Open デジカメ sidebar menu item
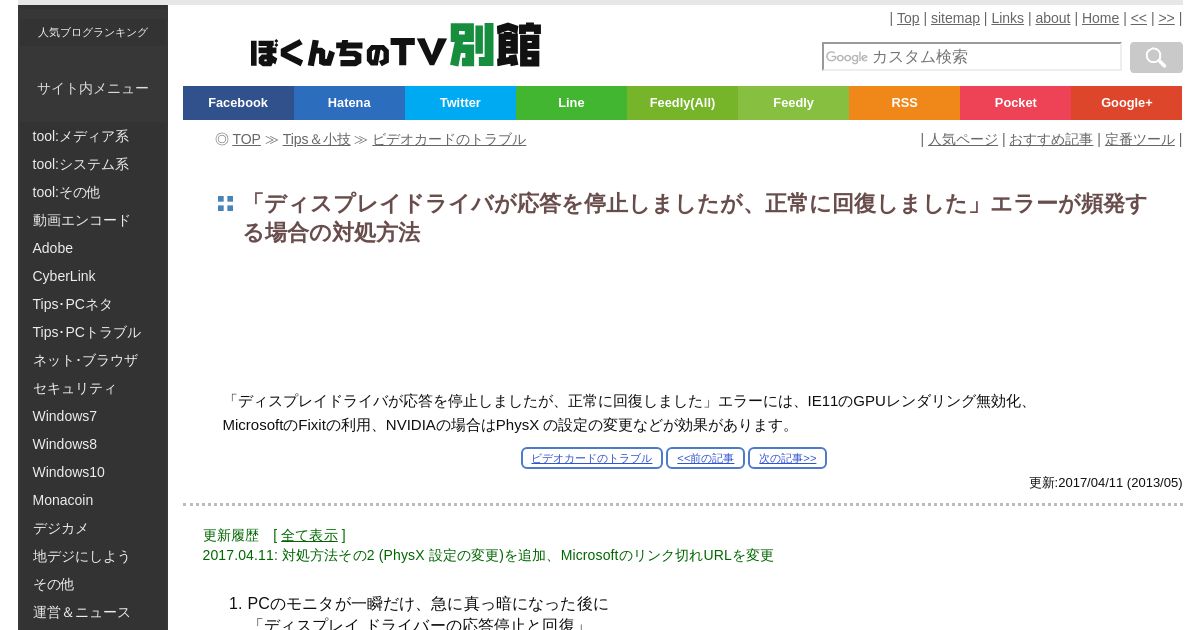This screenshot has height=630, width=1200. pyautogui.click(x=93, y=528)
